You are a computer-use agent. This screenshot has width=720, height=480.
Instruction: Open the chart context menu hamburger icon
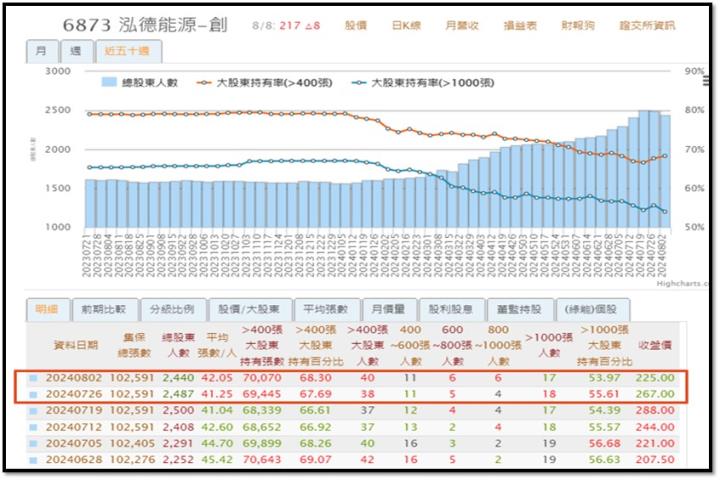tap(705, 81)
